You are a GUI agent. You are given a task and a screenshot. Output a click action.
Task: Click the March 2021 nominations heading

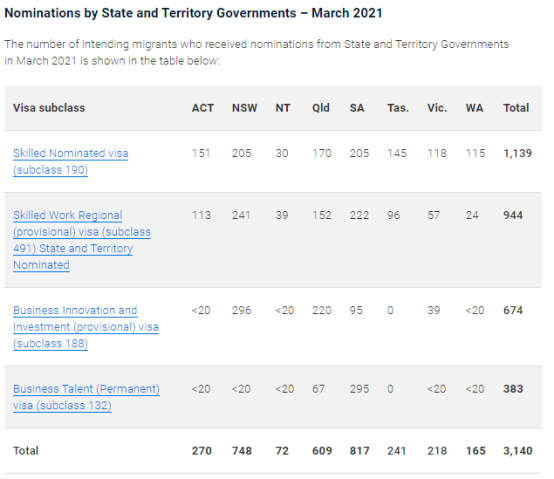coord(193,13)
